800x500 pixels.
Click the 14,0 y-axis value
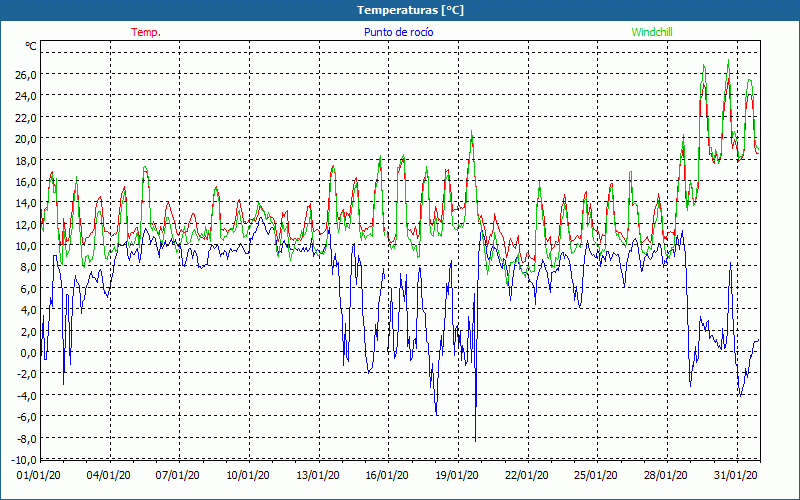(x=26, y=203)
